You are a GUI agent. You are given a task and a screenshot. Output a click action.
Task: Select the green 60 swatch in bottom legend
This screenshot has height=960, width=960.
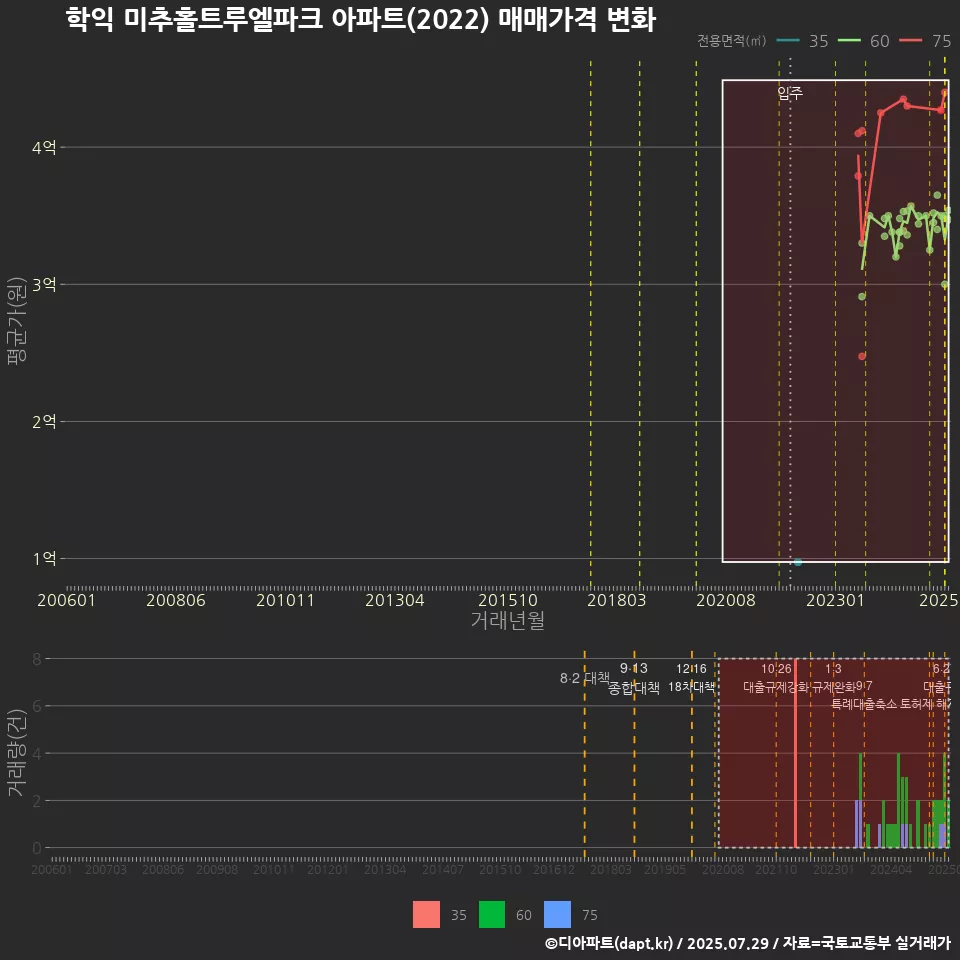pyautogui.click(x=492, y=915)
